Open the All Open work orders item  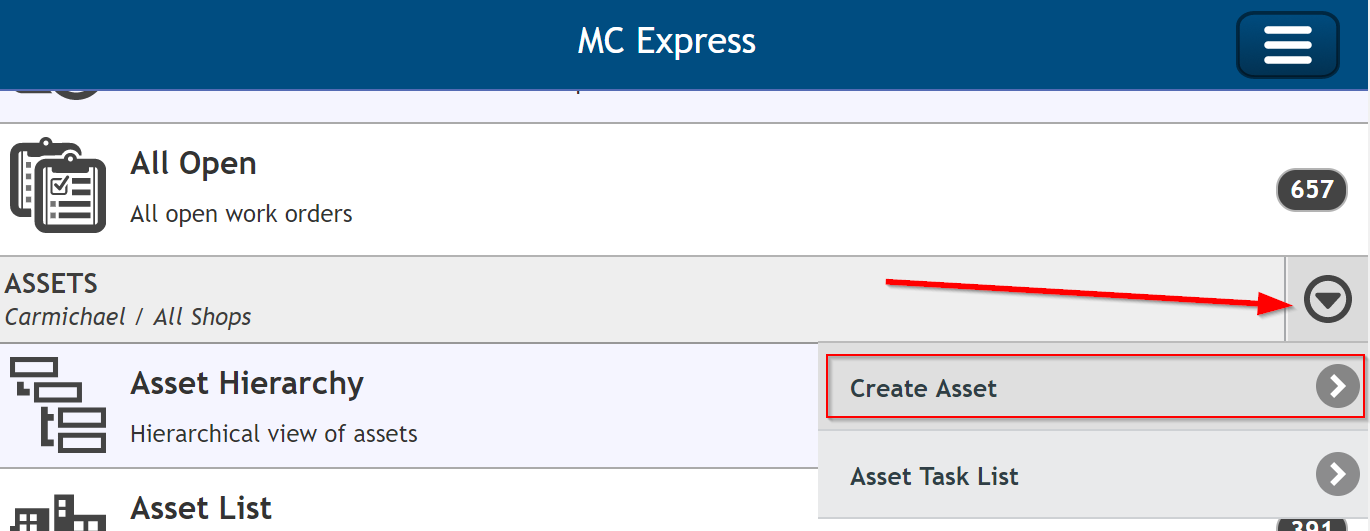coord(685,189)
